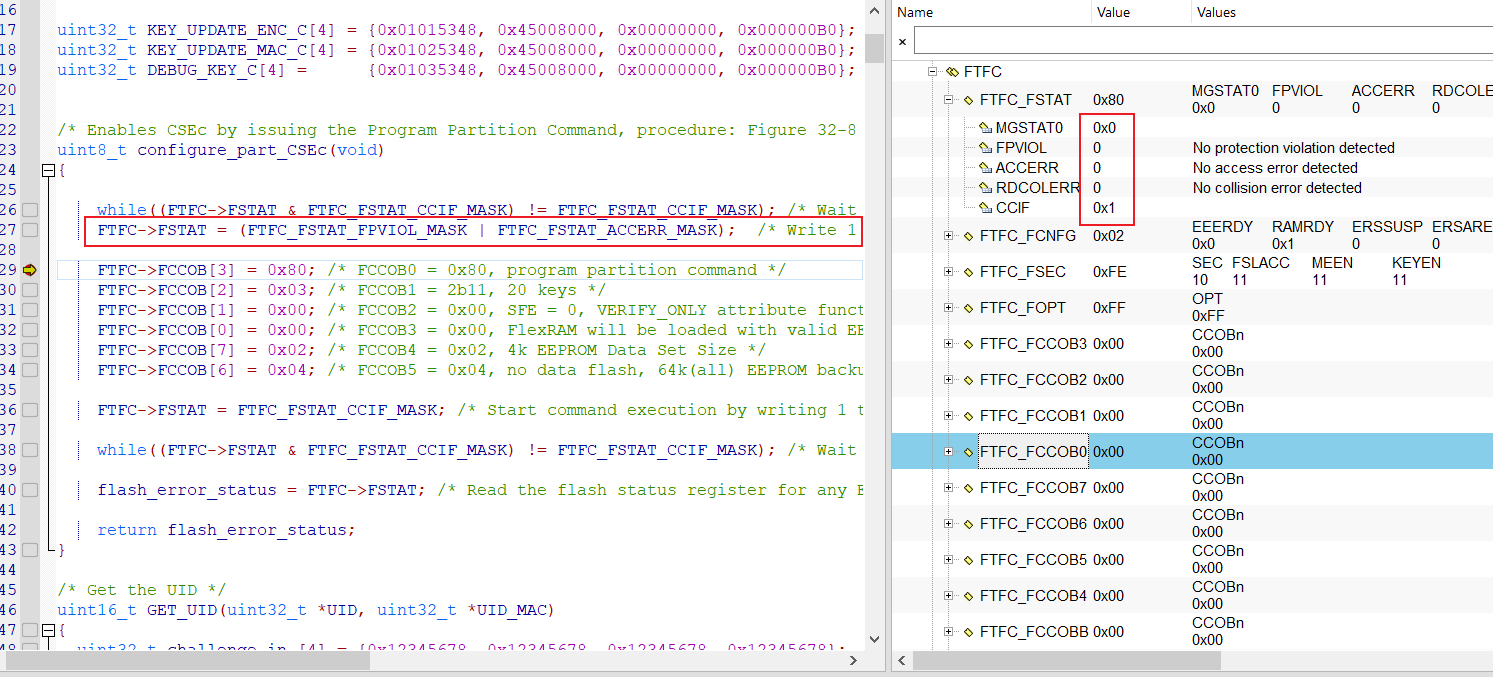Click the FTFC_FCCOB5 register diamond icon
The width and height of the screenshot is (1493, 677).
pyautogui.click(x=968, y=560)
